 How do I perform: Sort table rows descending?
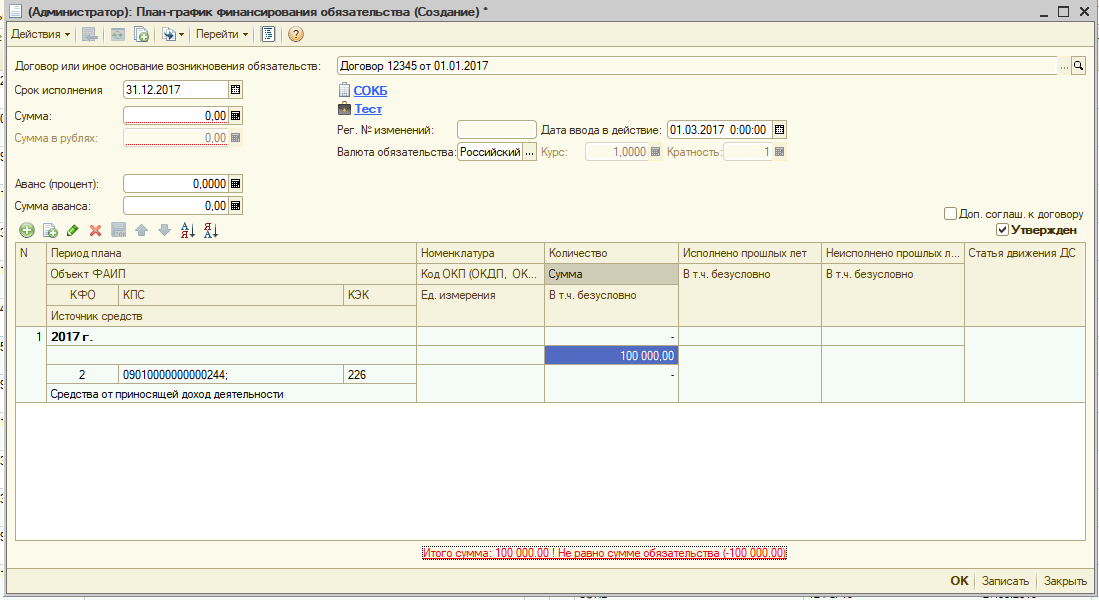(210, 230)
